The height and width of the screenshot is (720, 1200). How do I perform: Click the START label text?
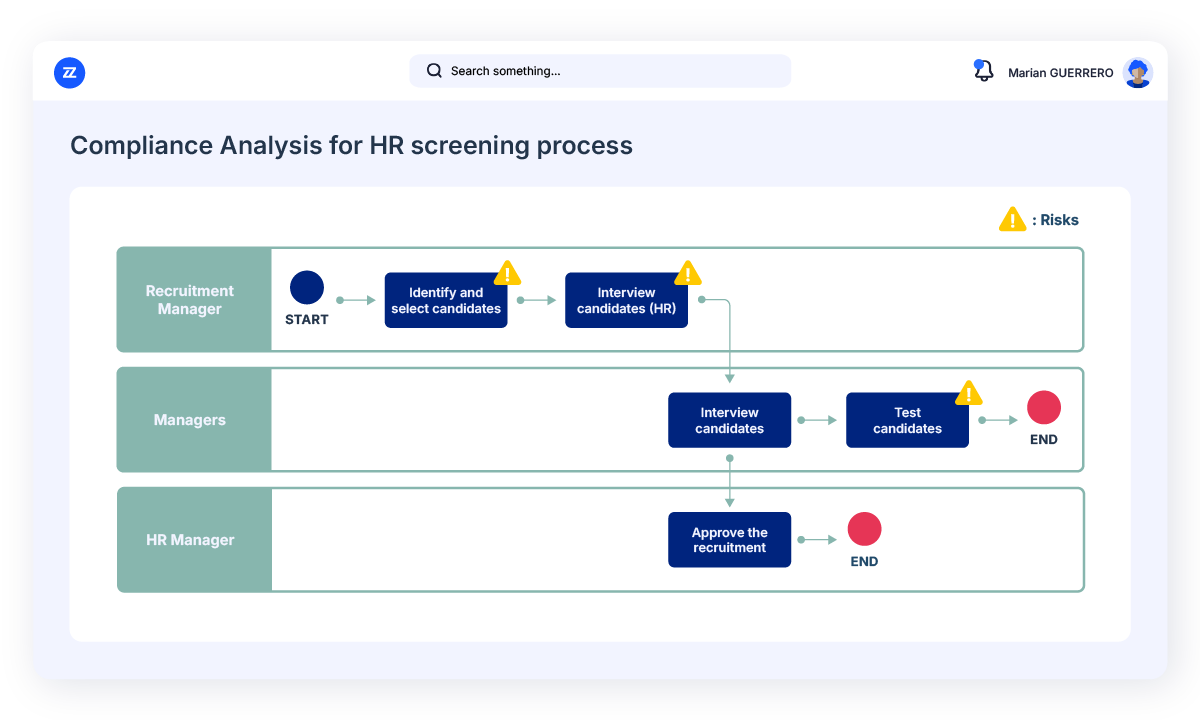coord(307,320)
